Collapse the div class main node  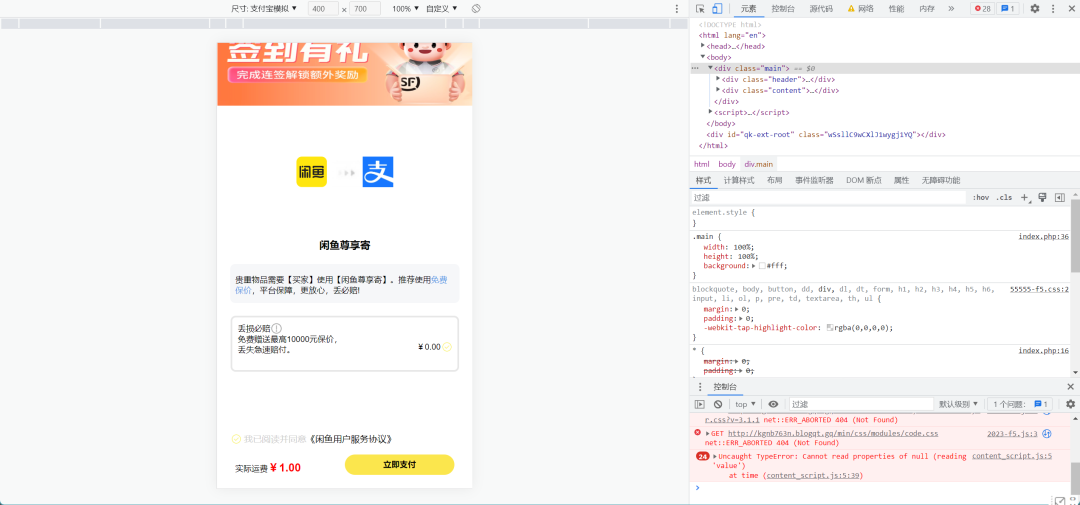(710, 68)
